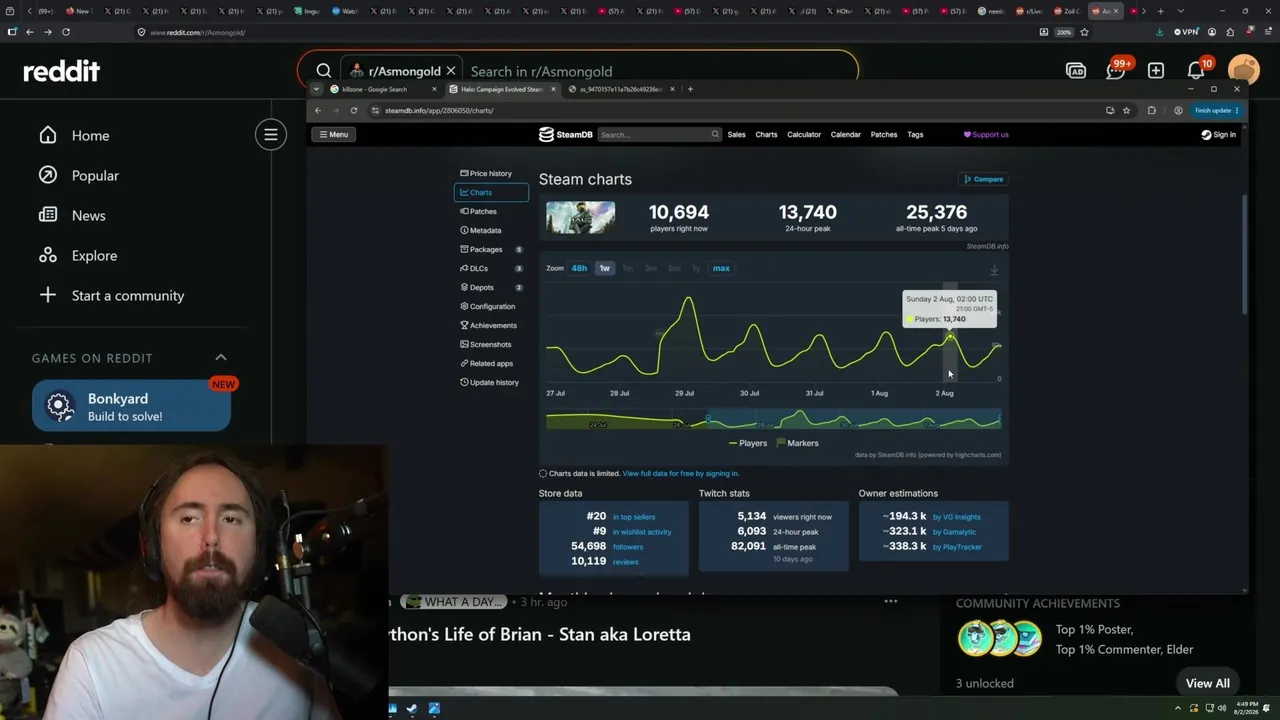The image size is (1280, 720).
Task: Open Price history in SteamDB sidebar
Action: tap(491, 173)
